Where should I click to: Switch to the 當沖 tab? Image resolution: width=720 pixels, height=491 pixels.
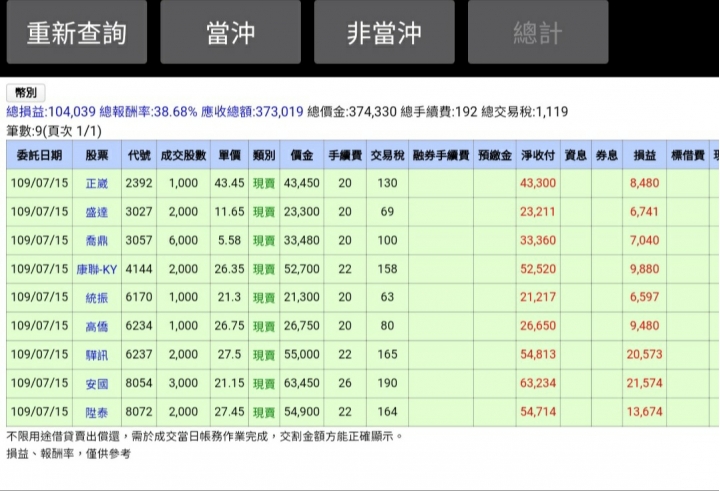pyautogui.click(x=231, y=32)
